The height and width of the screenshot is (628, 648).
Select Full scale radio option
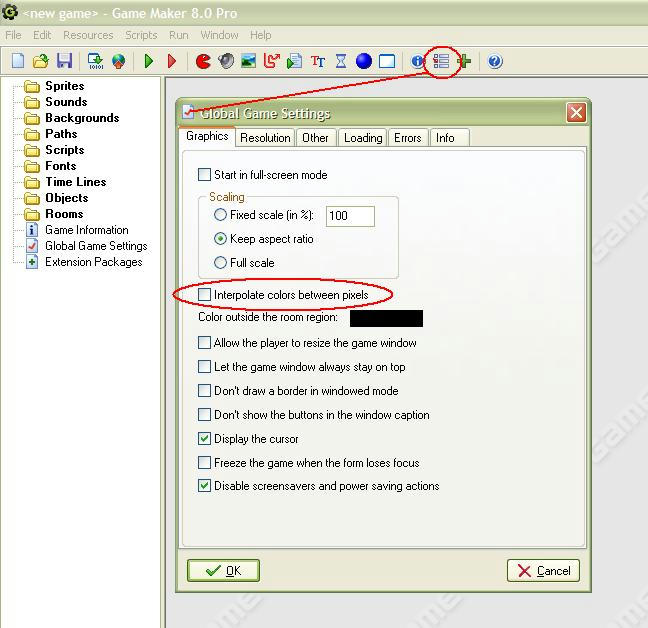click(x=220, y=263)
